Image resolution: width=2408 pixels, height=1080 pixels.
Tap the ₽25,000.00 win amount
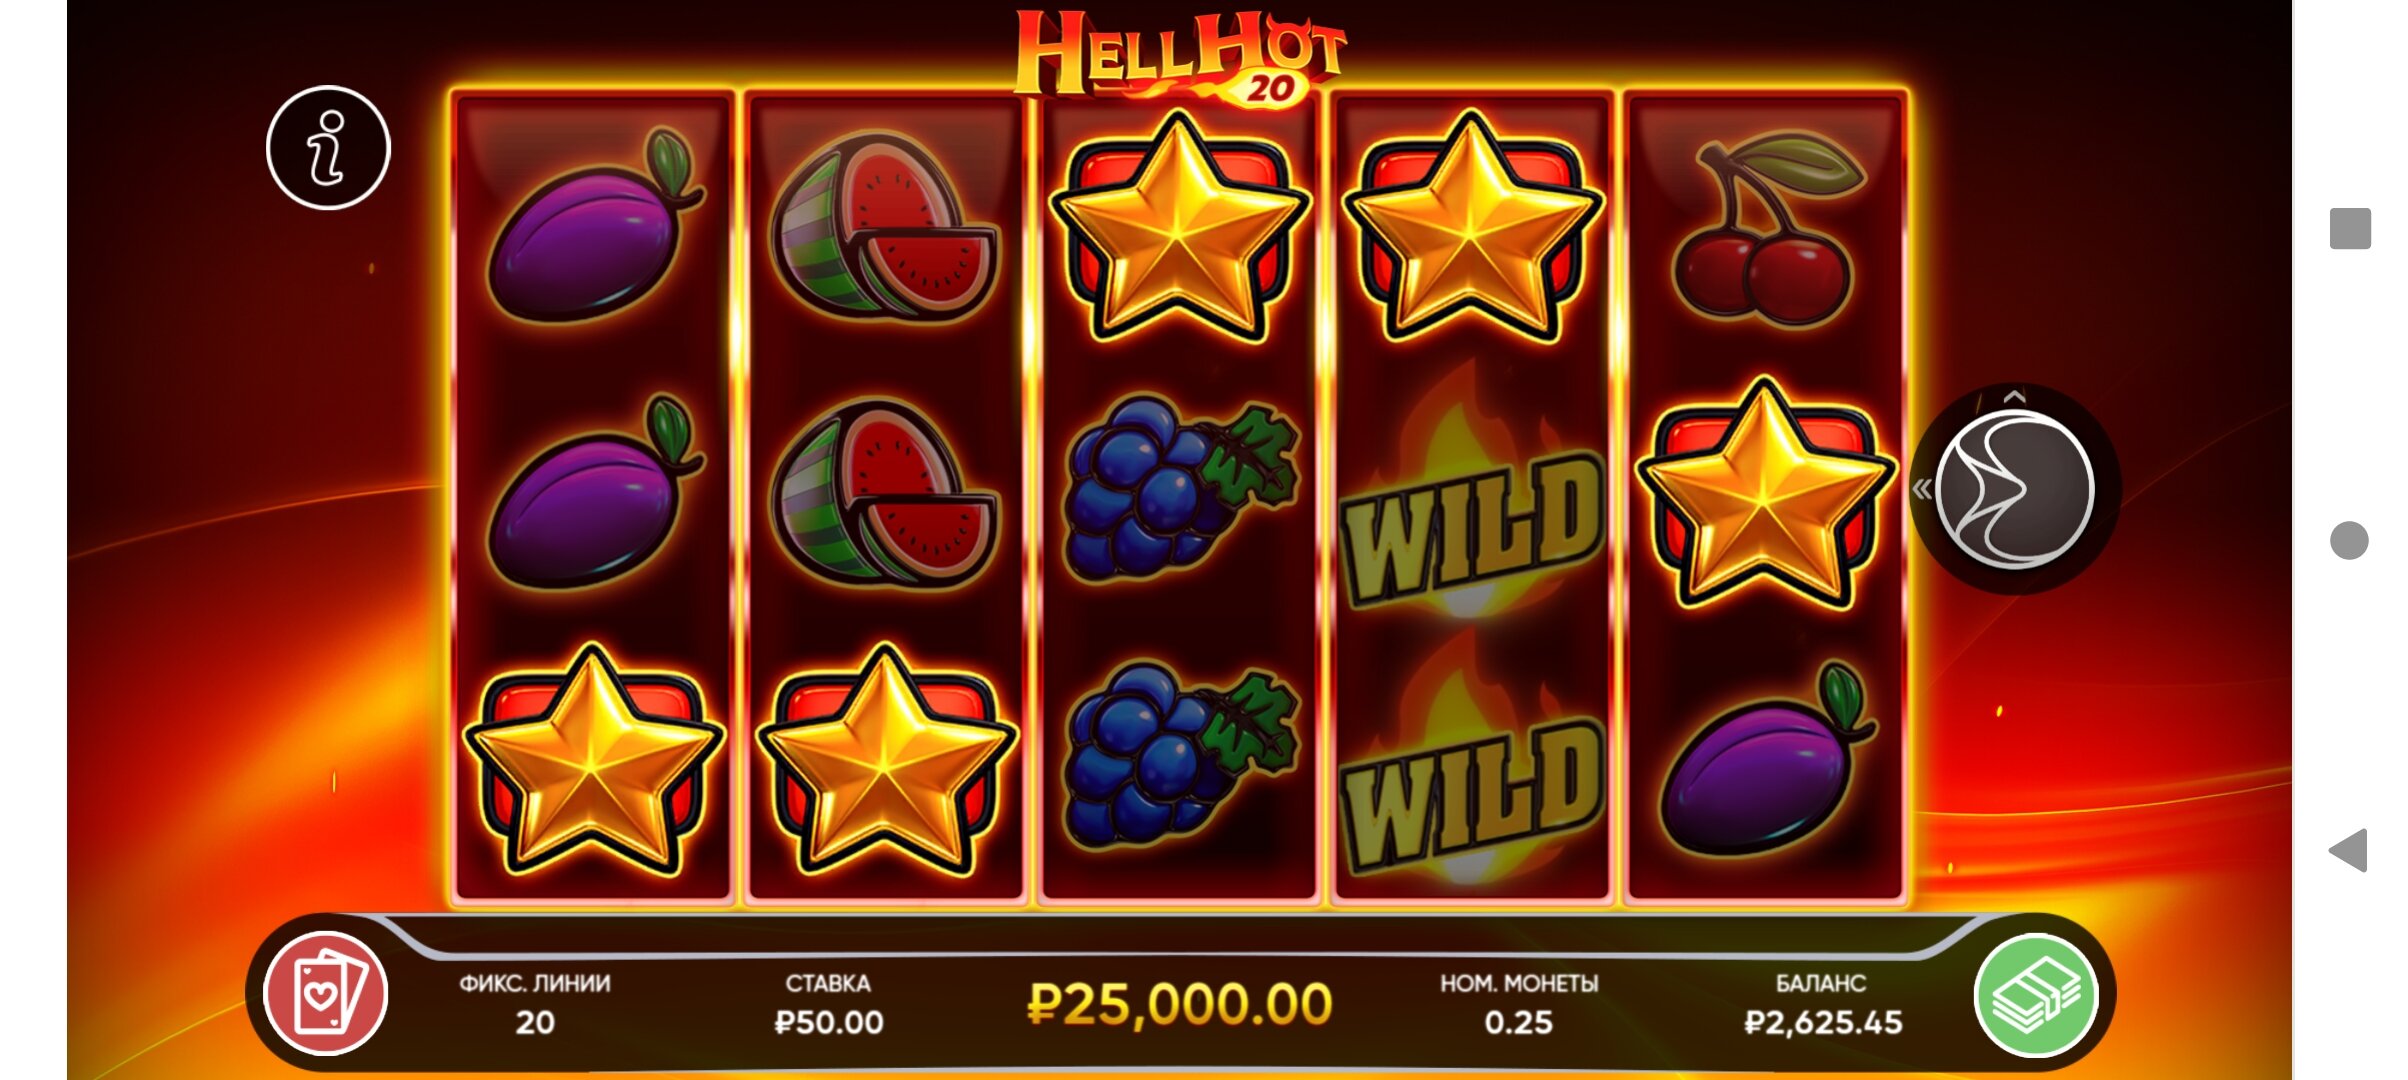[1180, 1004]
